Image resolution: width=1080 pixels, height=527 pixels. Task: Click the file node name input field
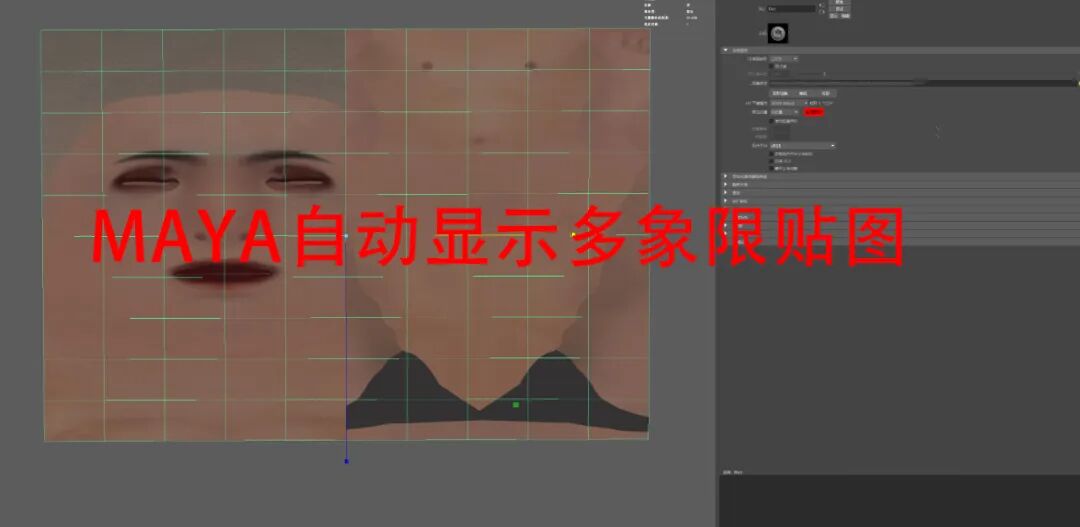[792, 9]
